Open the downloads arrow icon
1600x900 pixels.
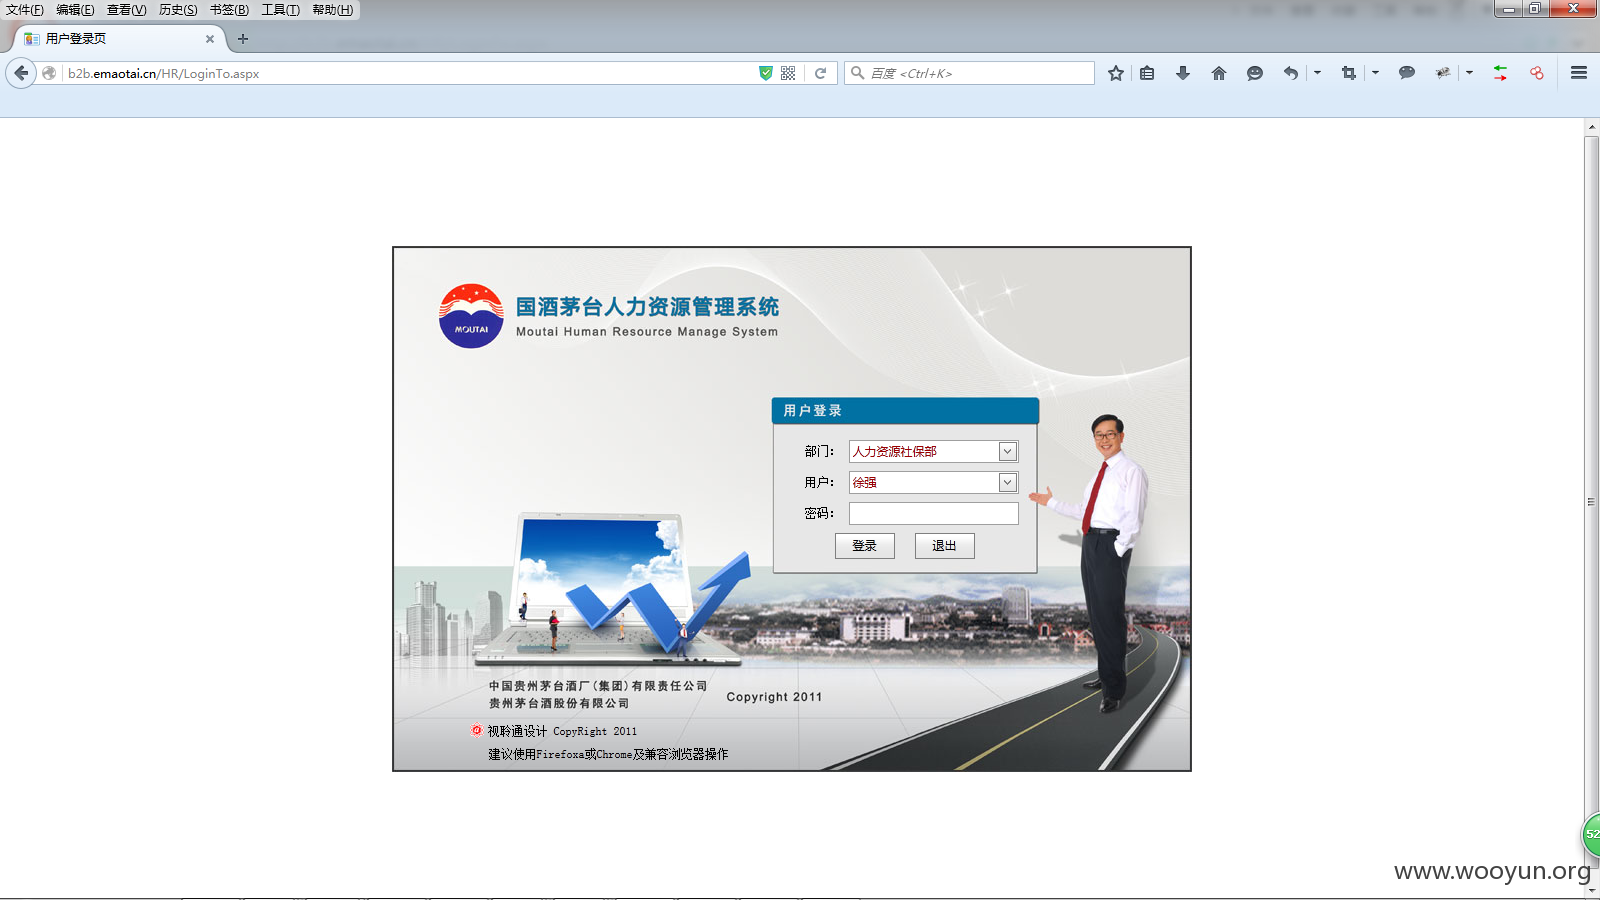(x=1183, y=73)
